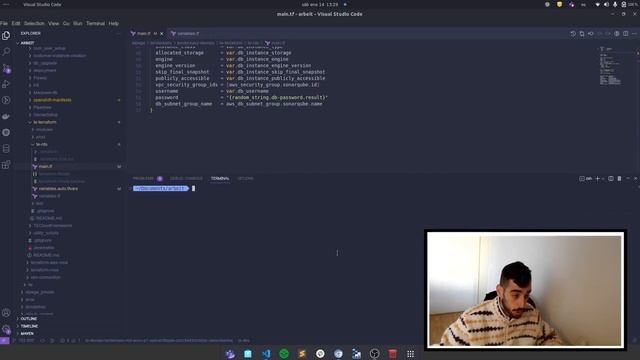The height and width of the screenshot is (360, 640).
Task: Open variables.auto.tfvars file in explorer
Action: point(58,189)
